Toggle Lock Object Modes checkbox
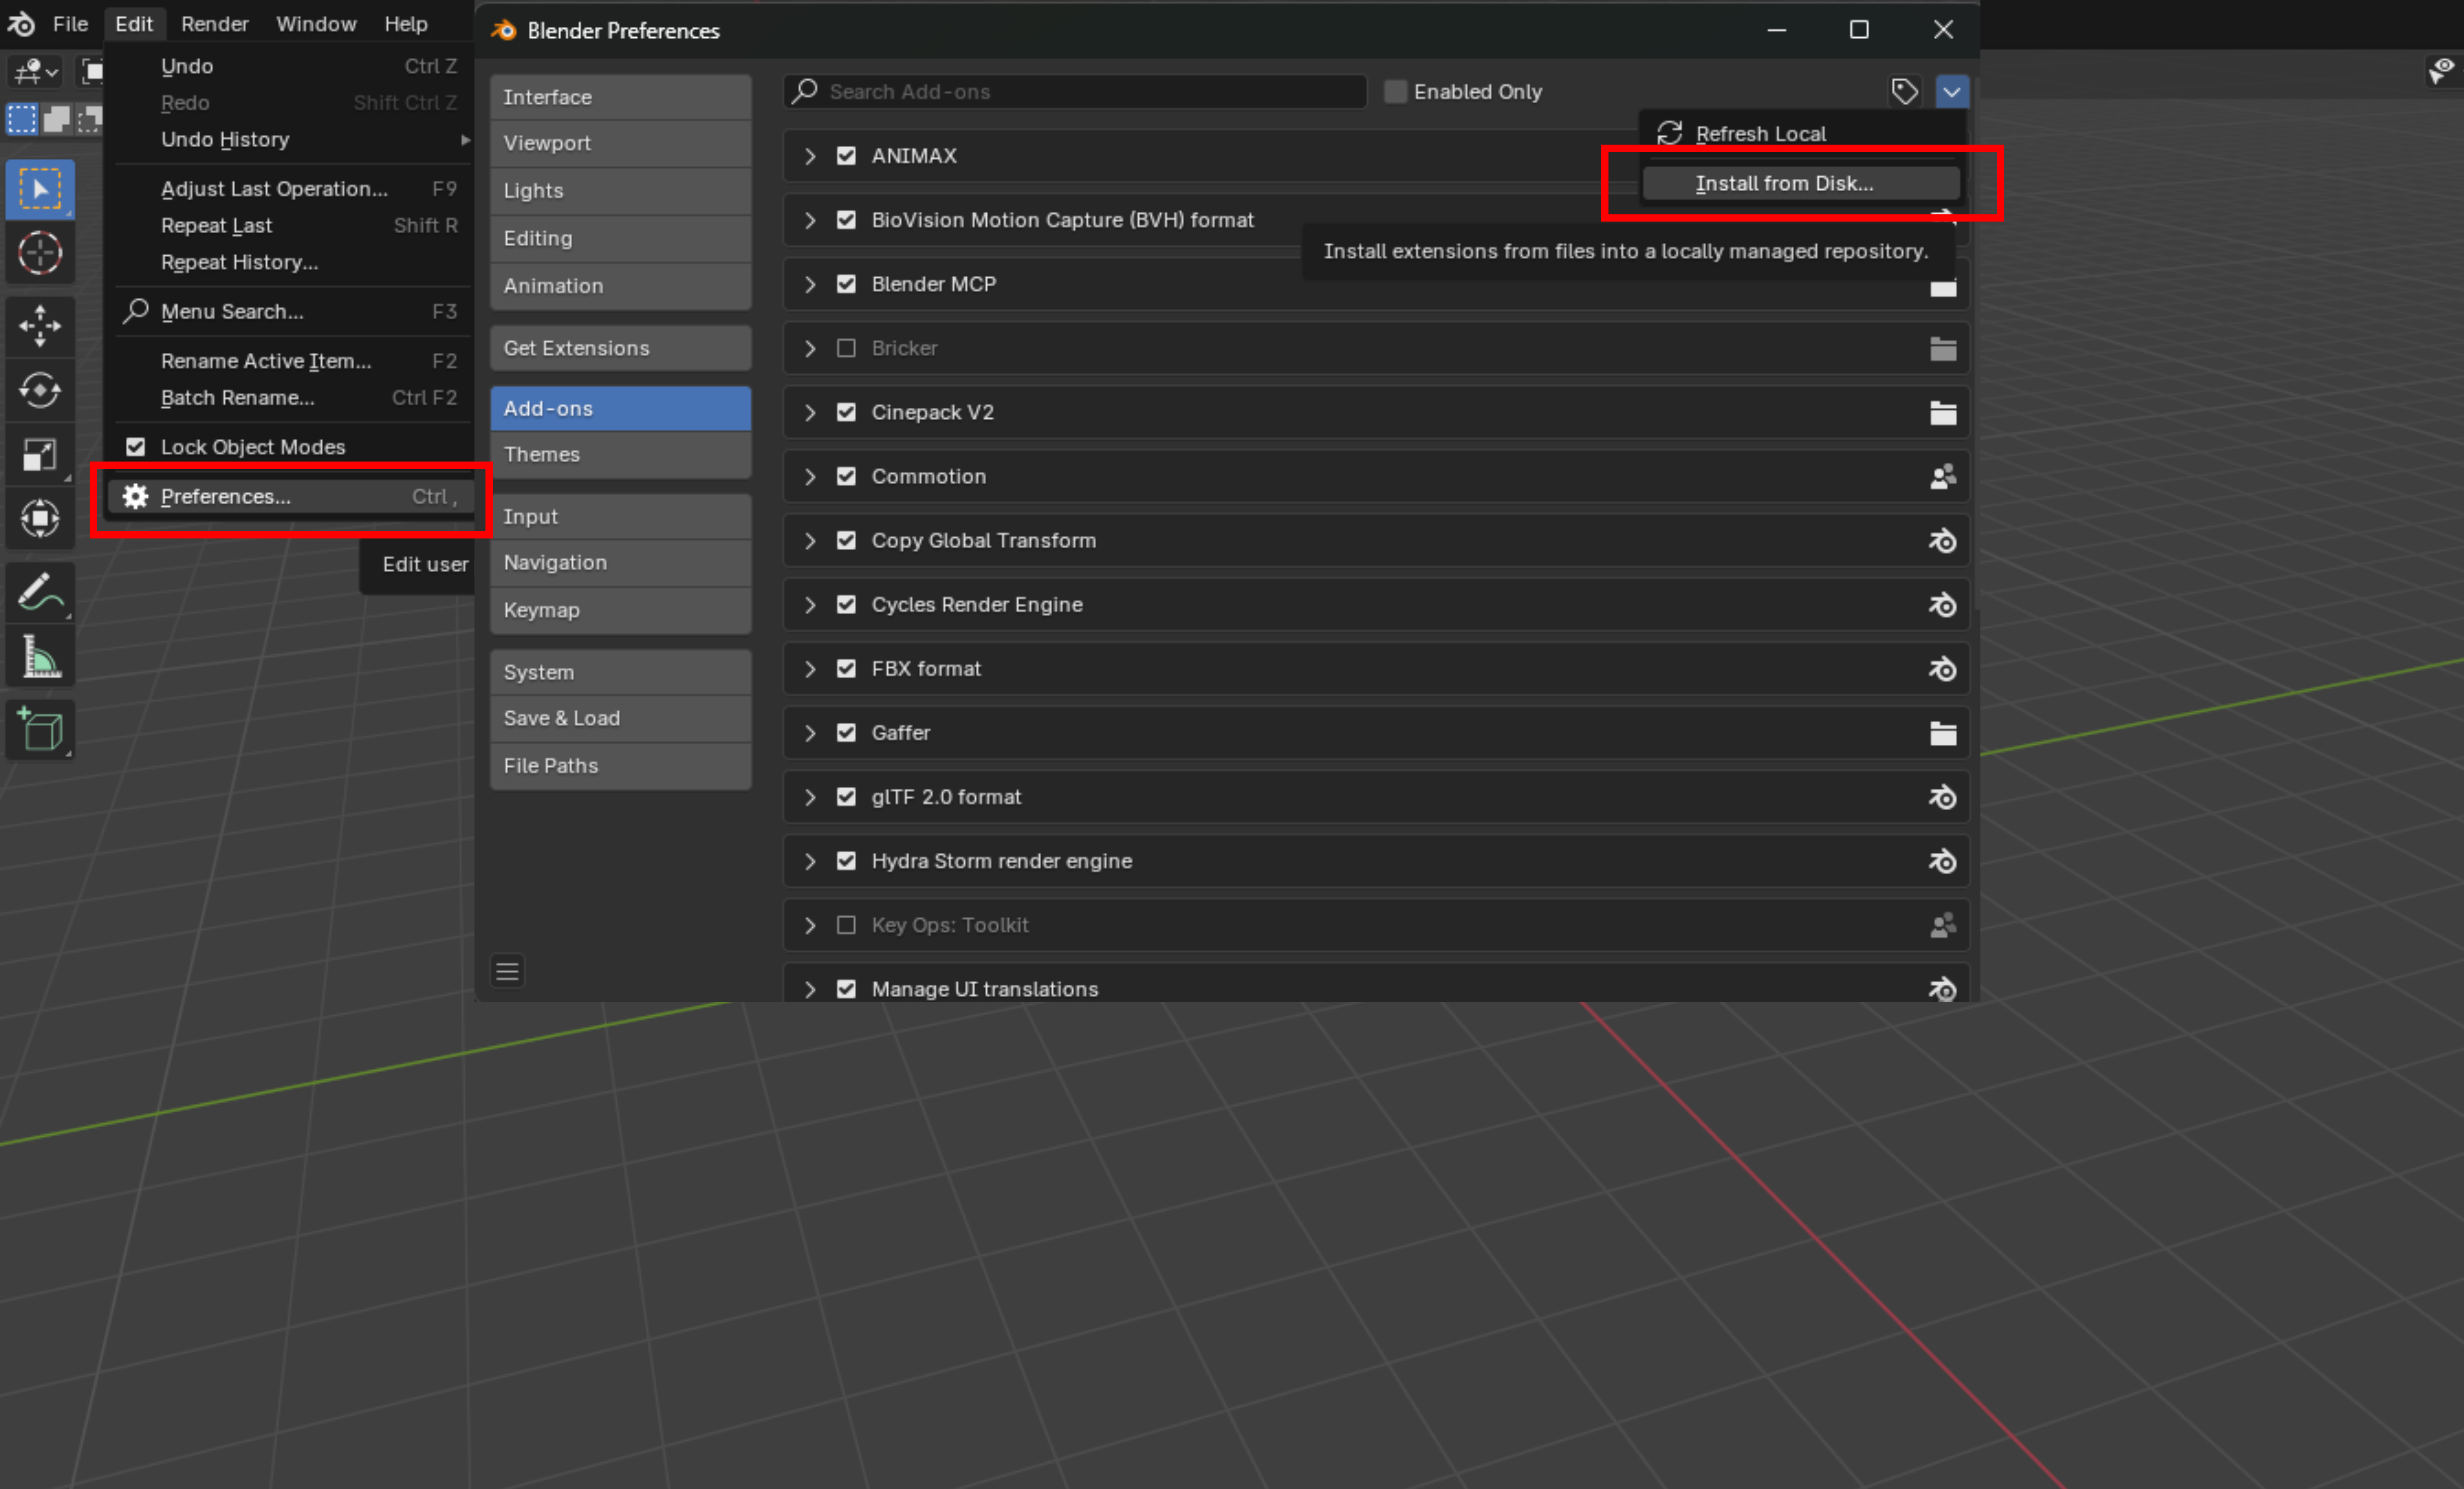The image size is (2464, 1489). point(135,446)
